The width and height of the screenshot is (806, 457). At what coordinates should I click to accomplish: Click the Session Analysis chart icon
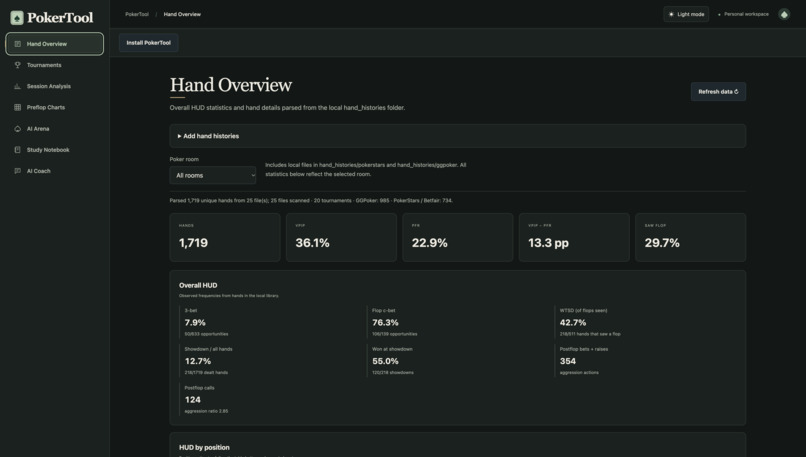17,86
